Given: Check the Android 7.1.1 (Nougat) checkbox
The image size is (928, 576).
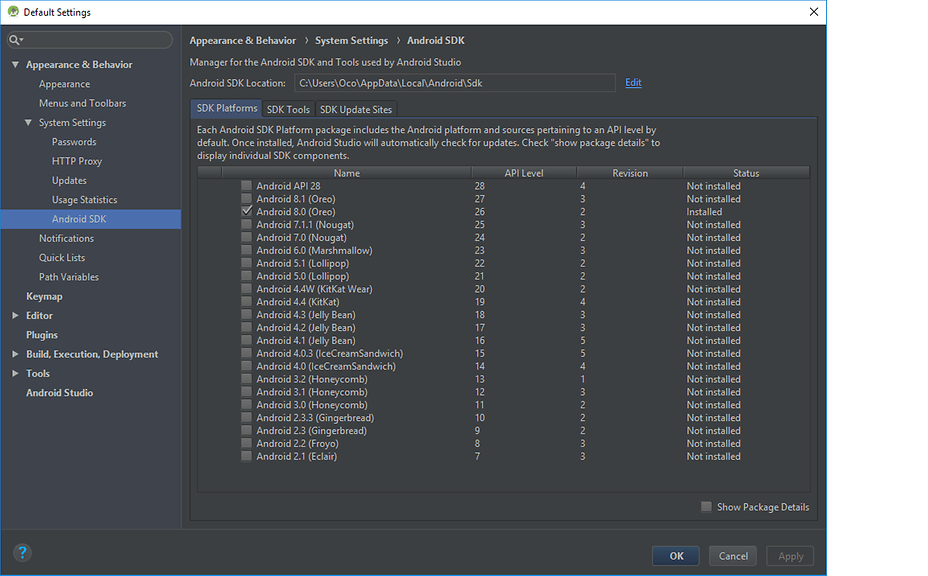Looking at the screenshot, I should point(246,224).
